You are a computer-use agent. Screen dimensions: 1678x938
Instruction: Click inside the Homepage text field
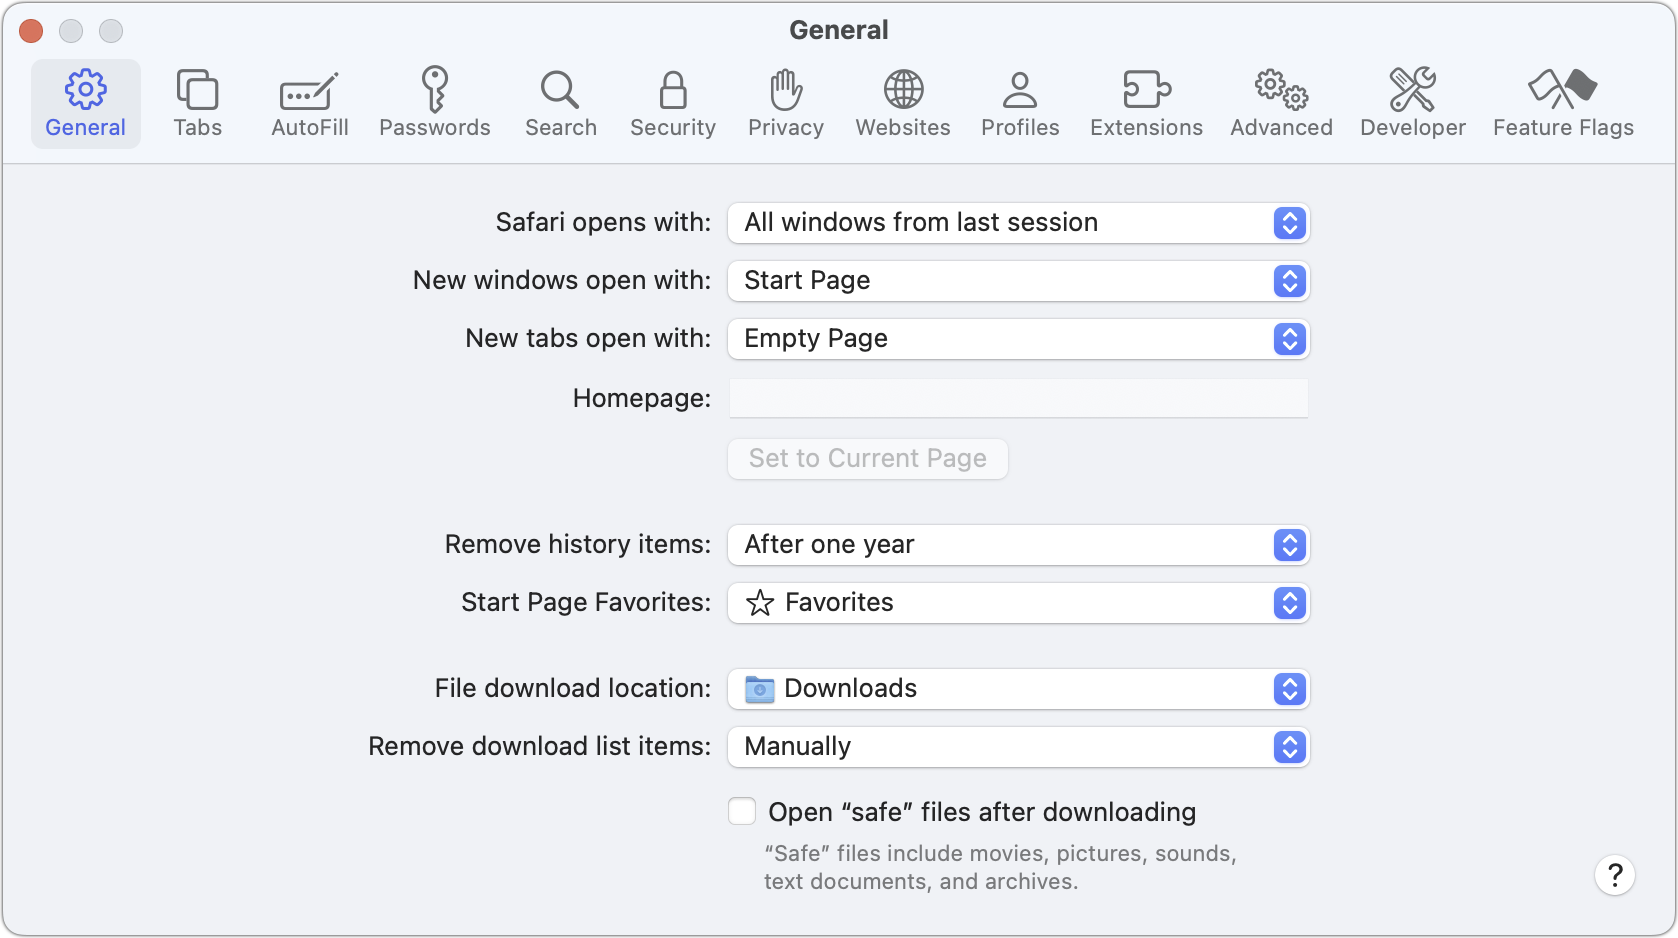click(1016, 398)
